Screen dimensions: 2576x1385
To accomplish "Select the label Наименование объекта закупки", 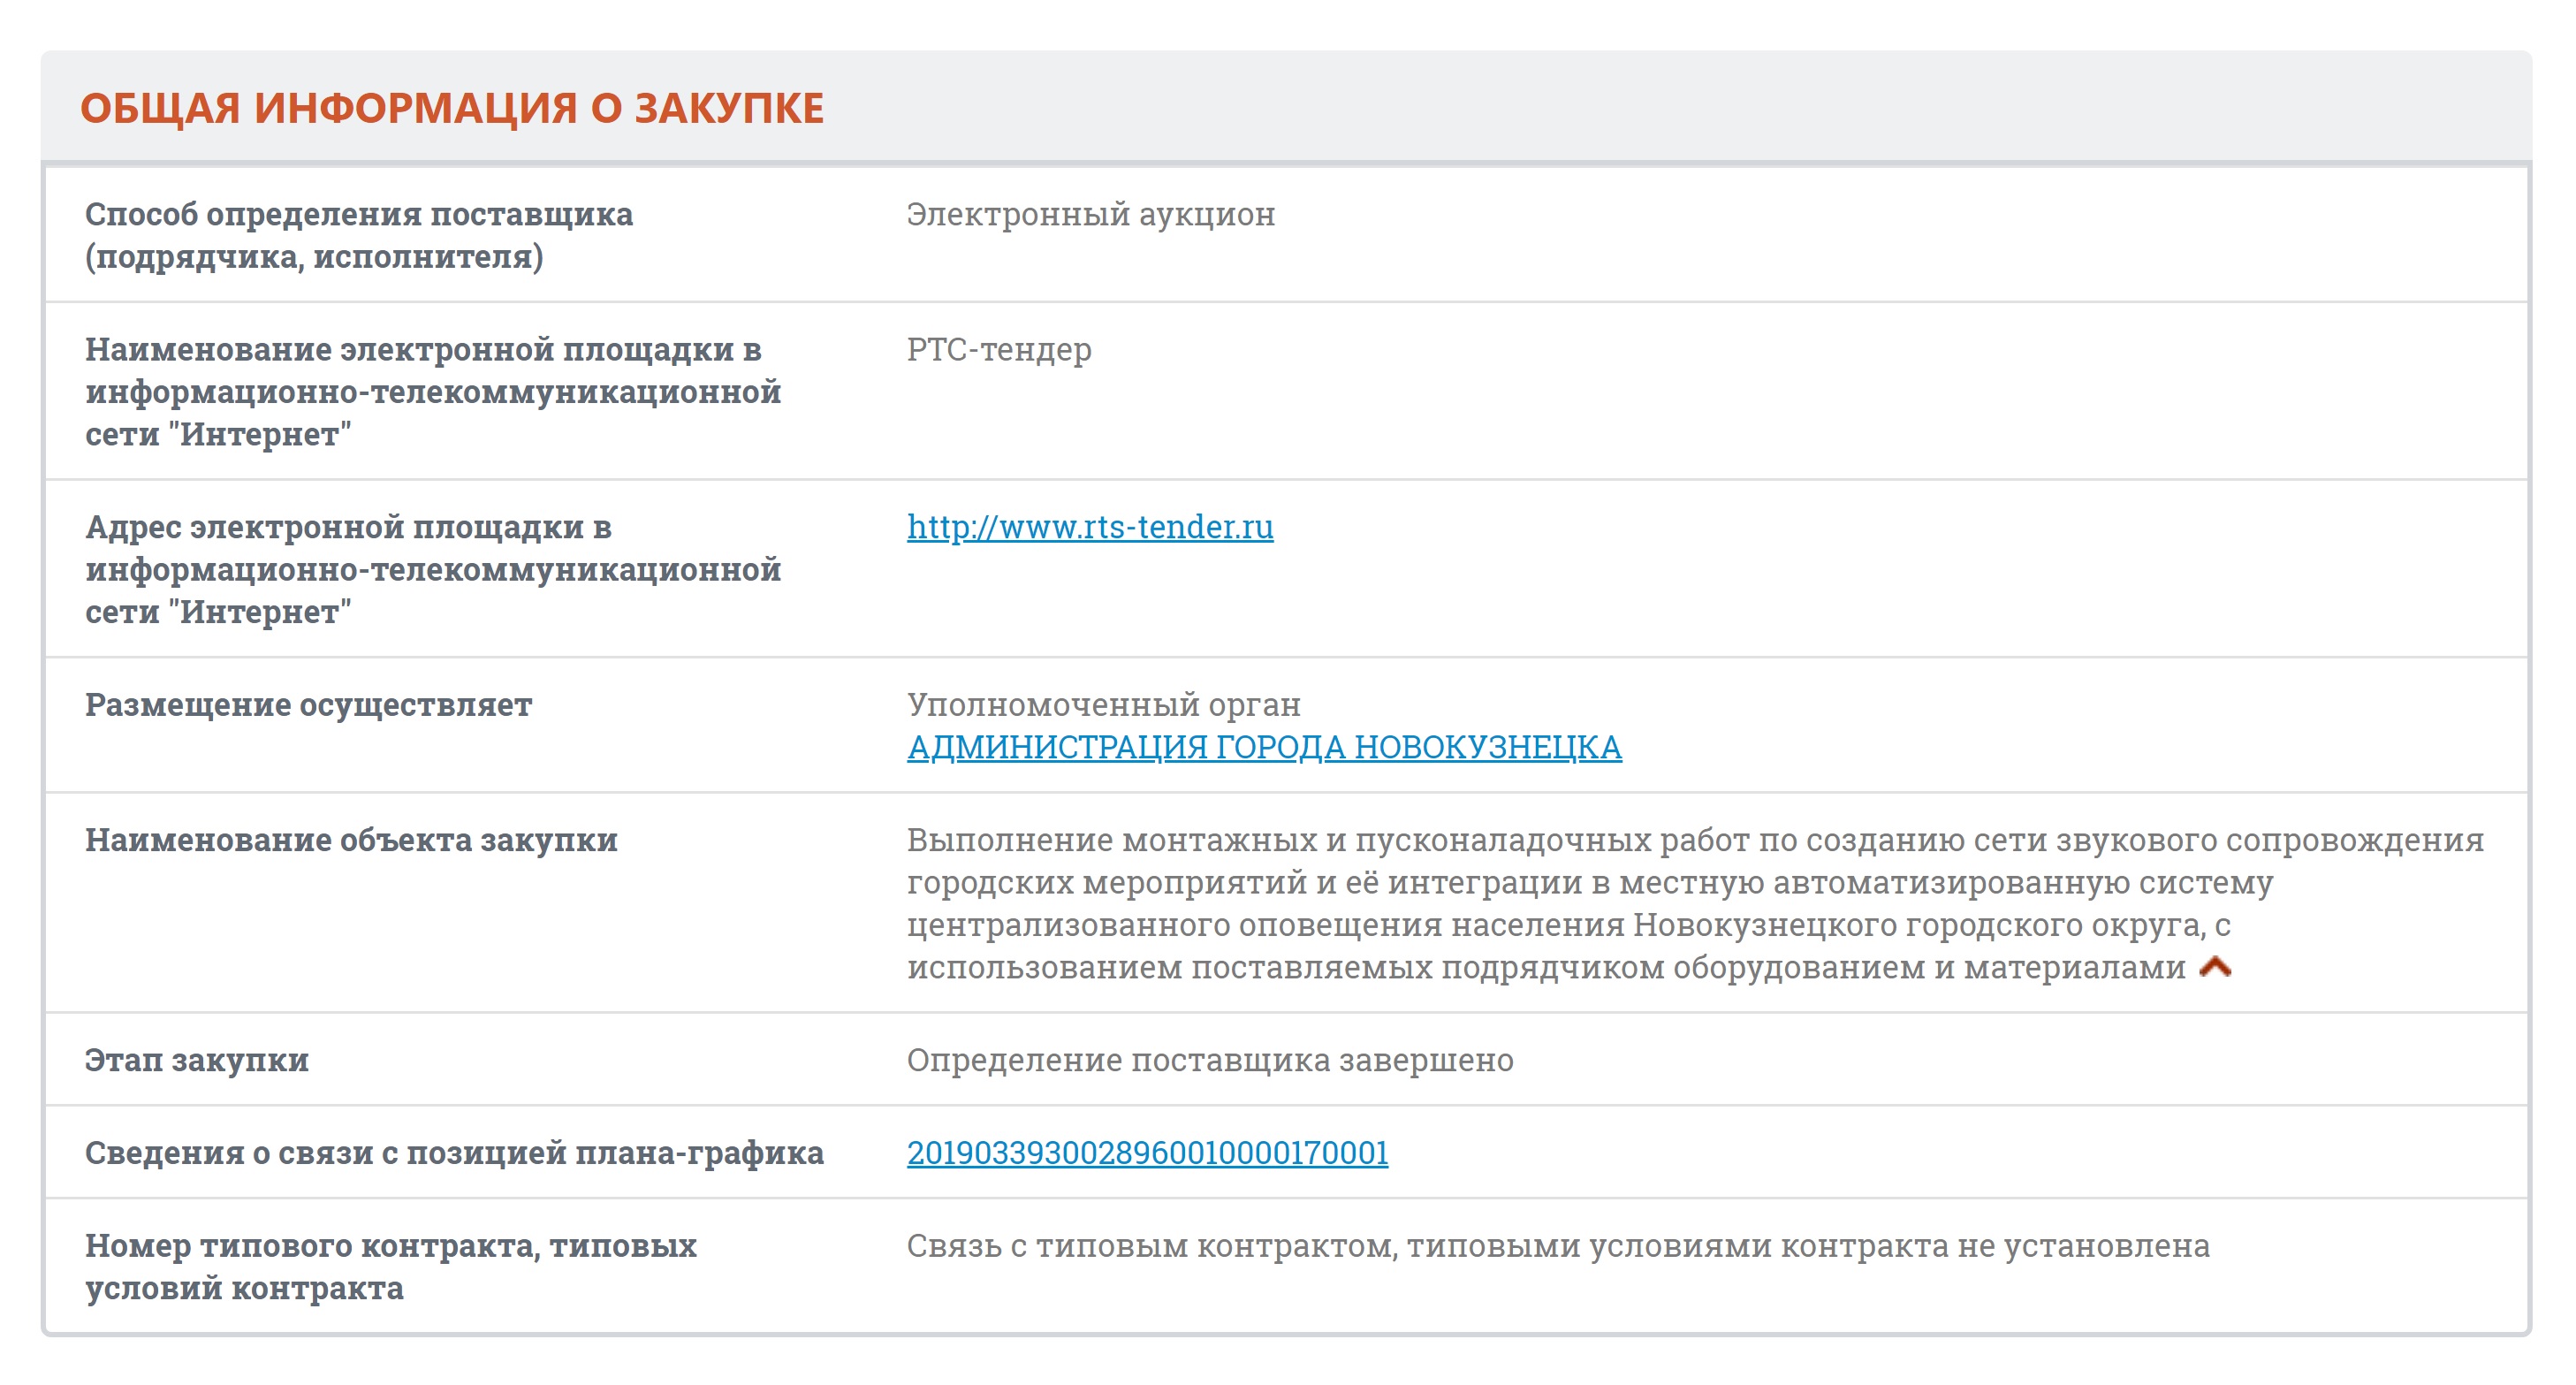I will pyautogui.click(x=351, y=840).
